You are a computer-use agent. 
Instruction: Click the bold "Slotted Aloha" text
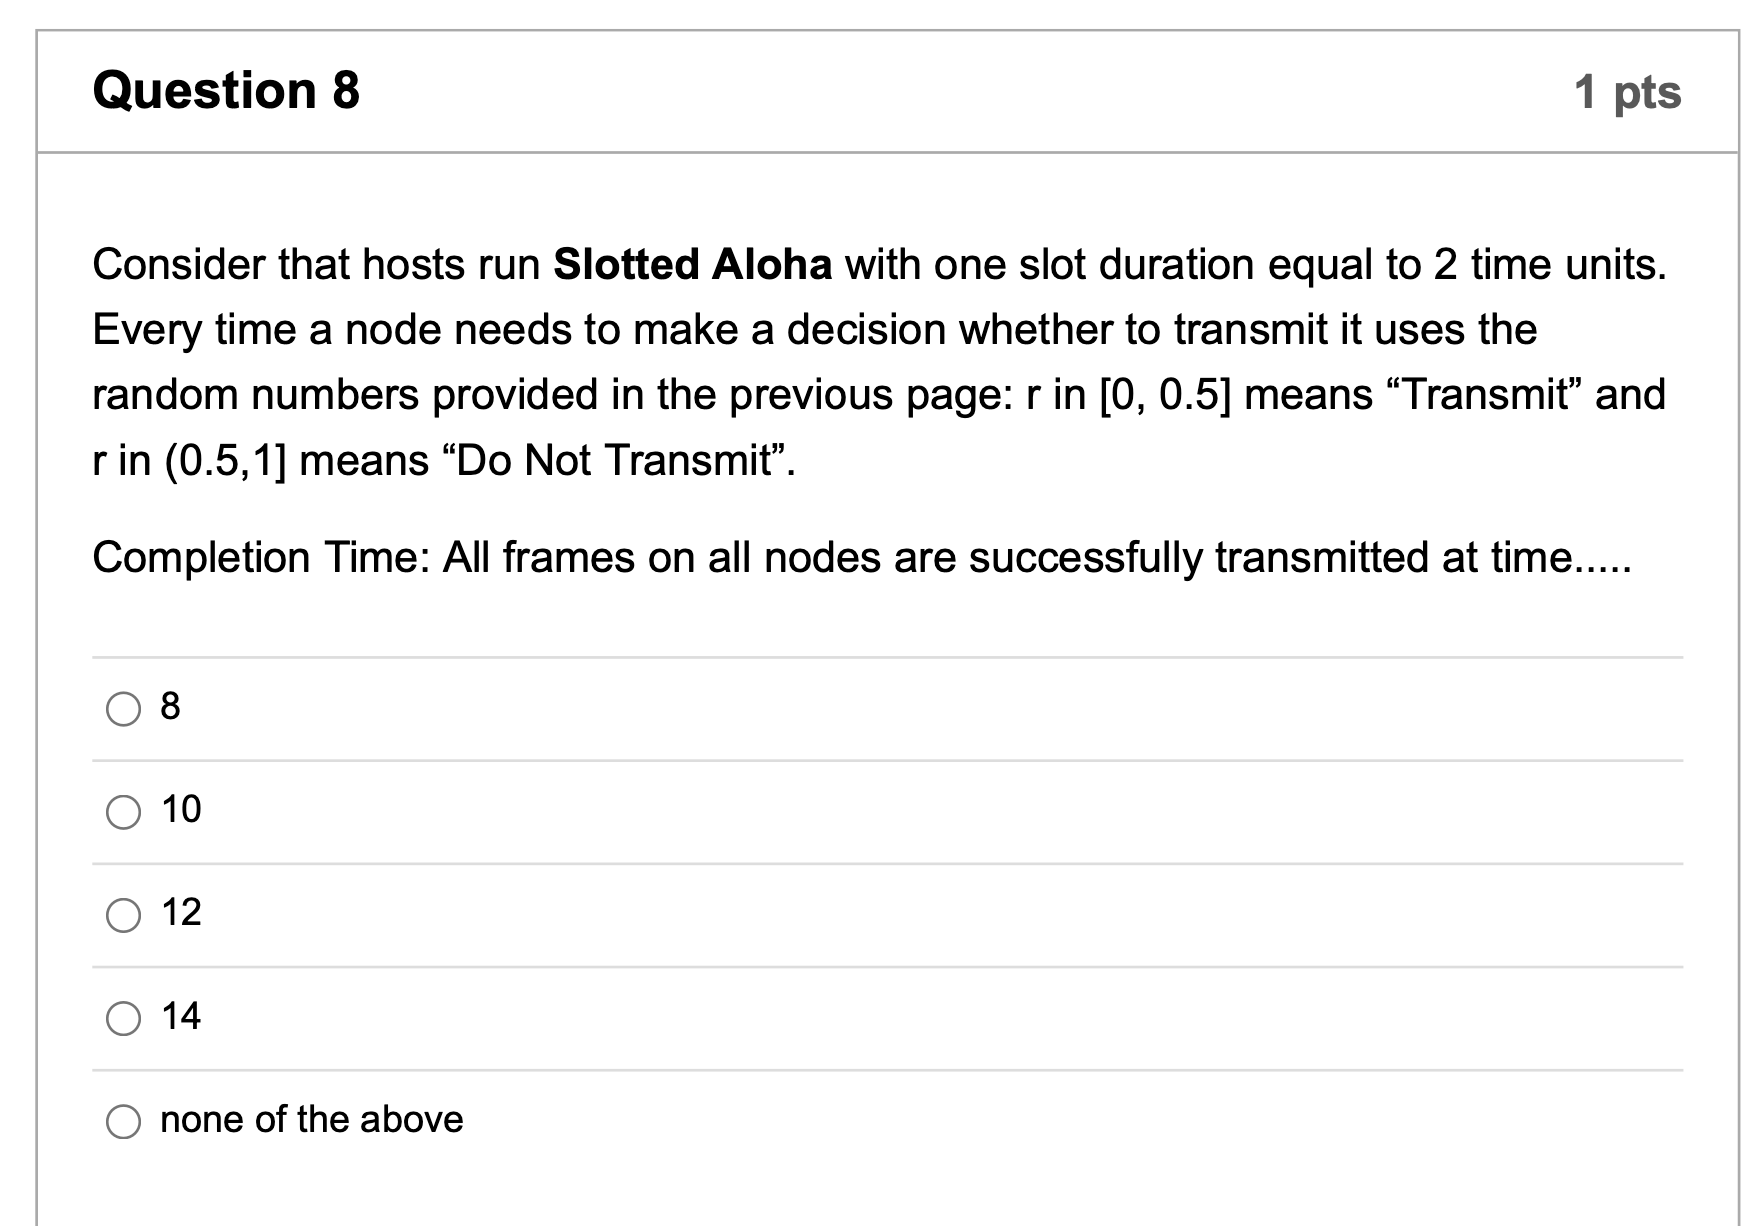[x=693, y=265]
